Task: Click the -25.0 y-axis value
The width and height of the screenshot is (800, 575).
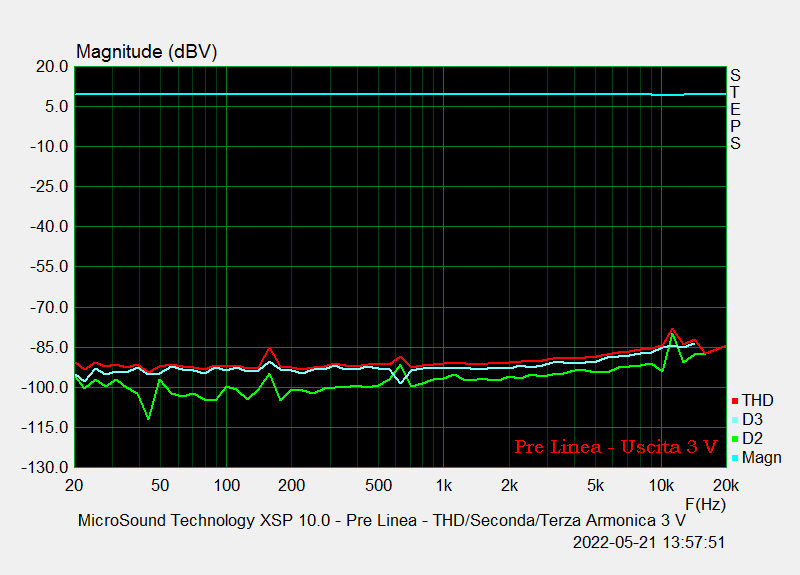Action: pos(49,187)
